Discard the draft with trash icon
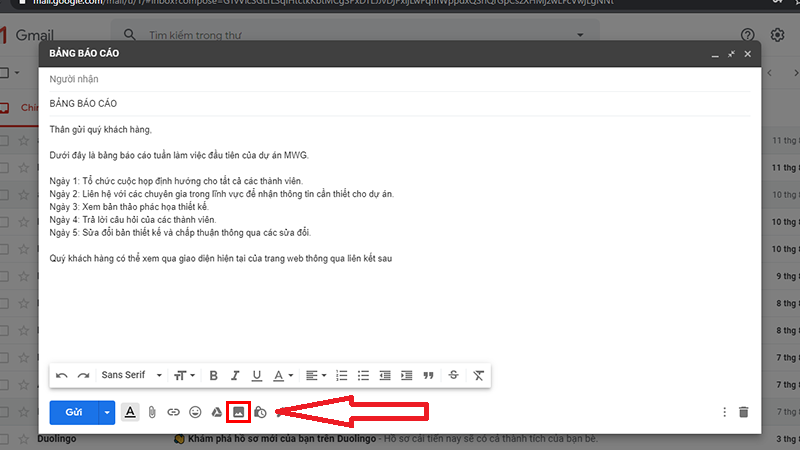This screenshot has height=450, width=800. (743, 412)
